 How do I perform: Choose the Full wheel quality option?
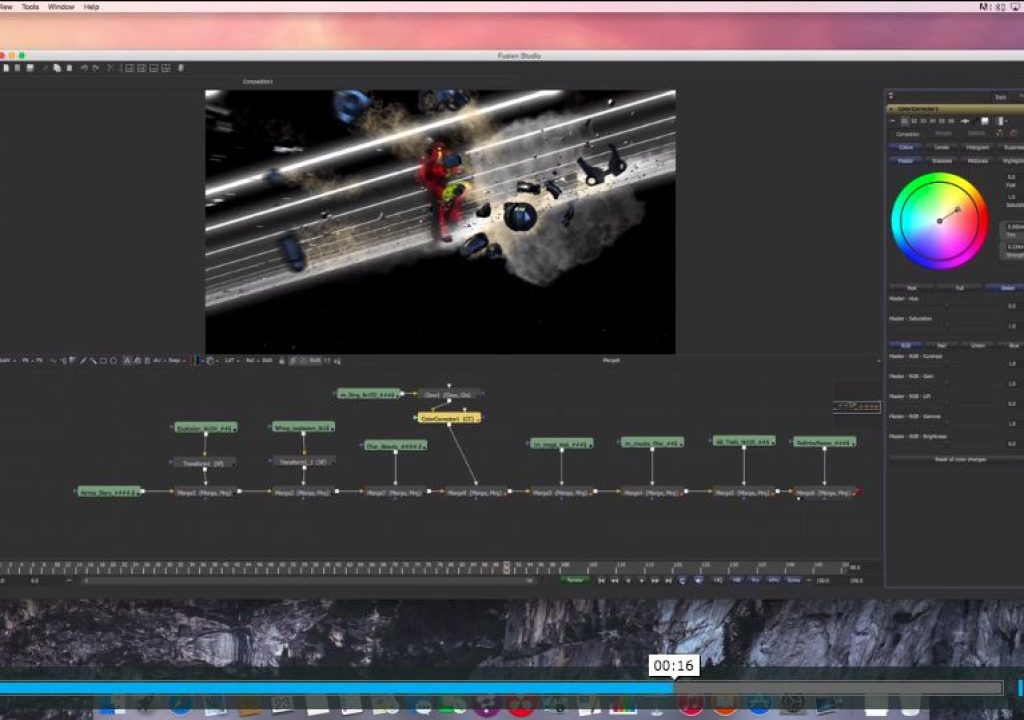click(959, 287)
